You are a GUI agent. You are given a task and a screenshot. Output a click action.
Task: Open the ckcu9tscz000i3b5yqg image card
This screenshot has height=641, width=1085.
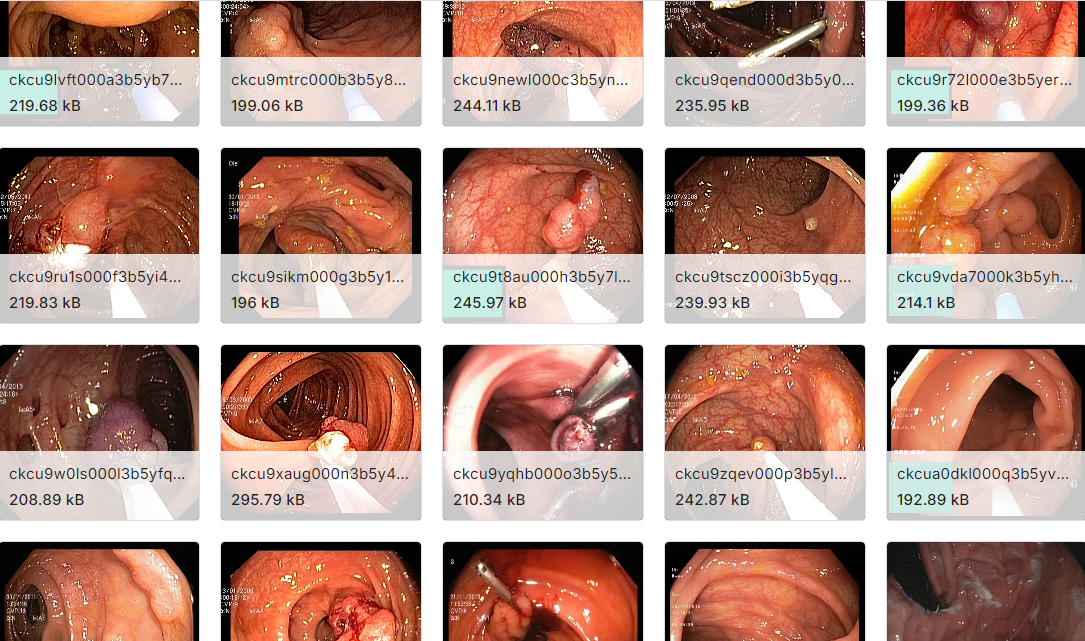765,235
